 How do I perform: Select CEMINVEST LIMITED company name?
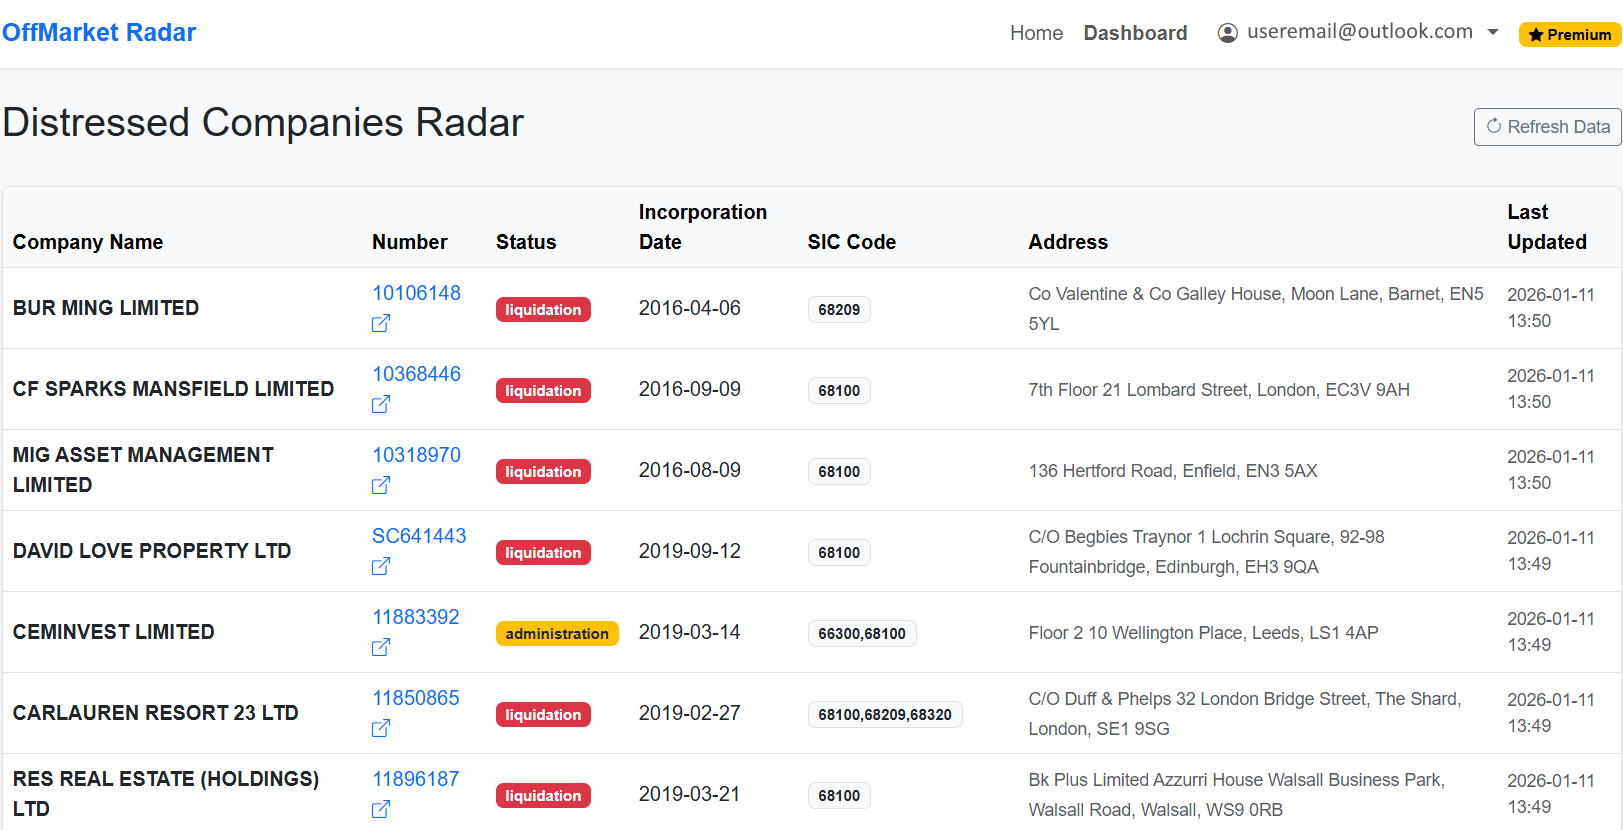114,632
